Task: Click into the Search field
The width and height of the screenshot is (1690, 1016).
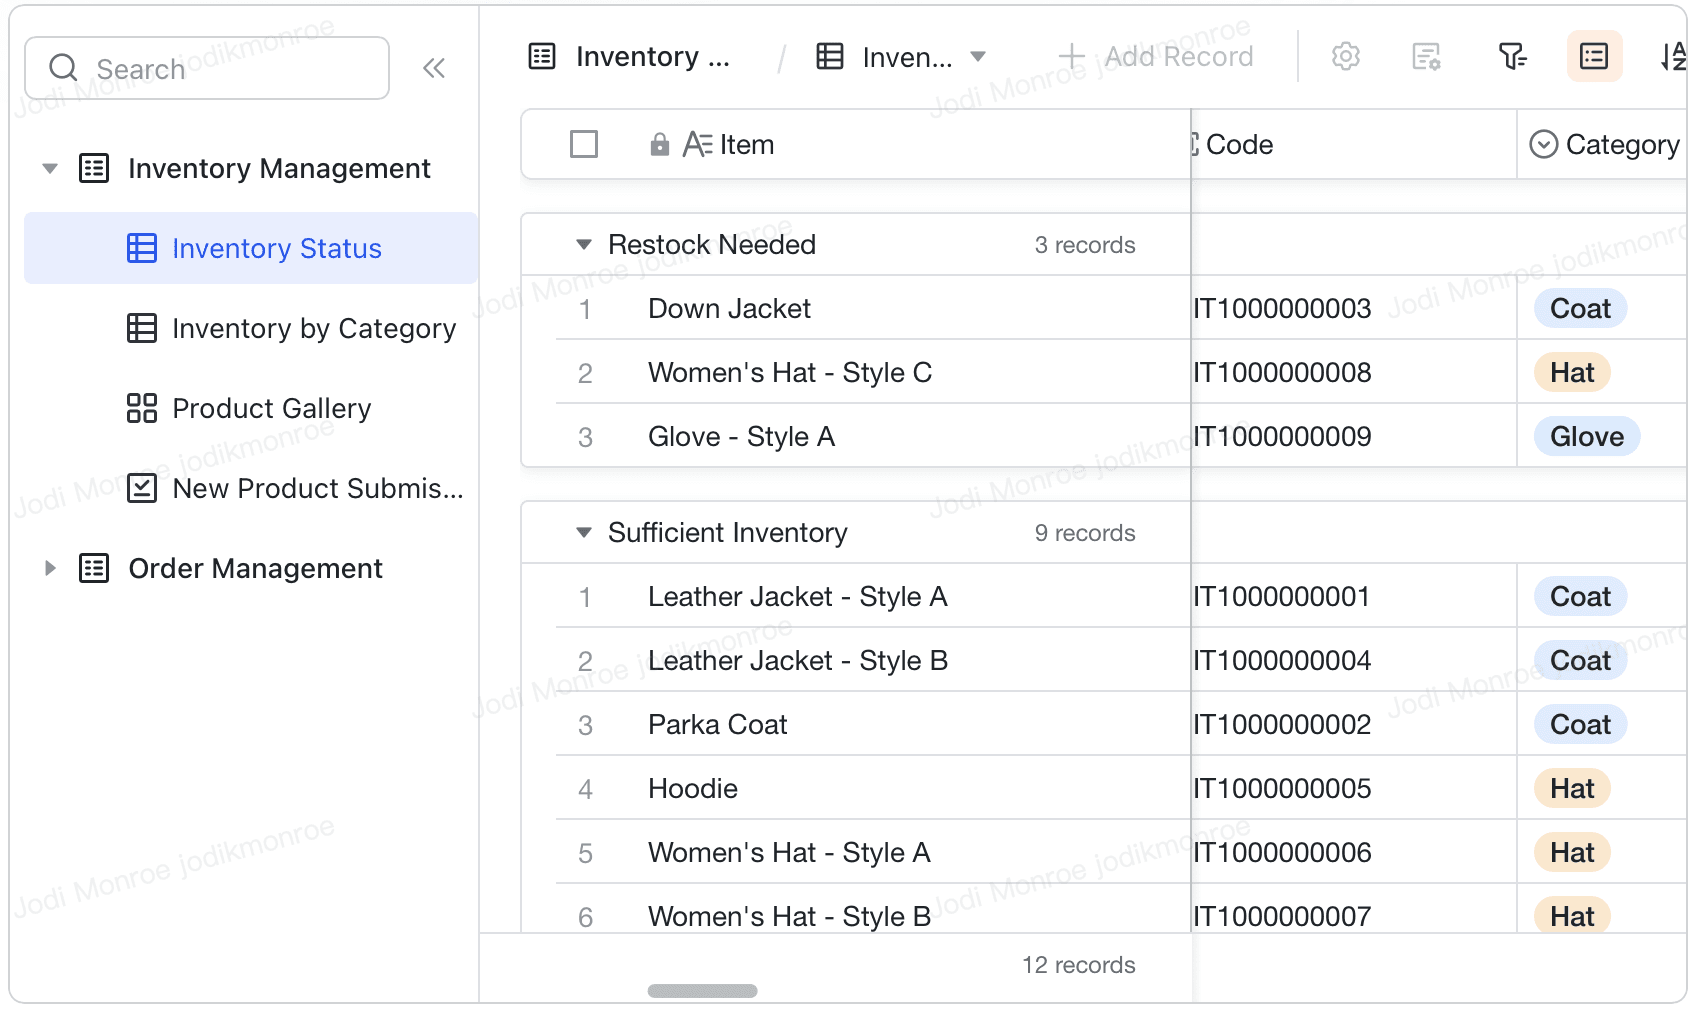Action: [x=207, y=68]
